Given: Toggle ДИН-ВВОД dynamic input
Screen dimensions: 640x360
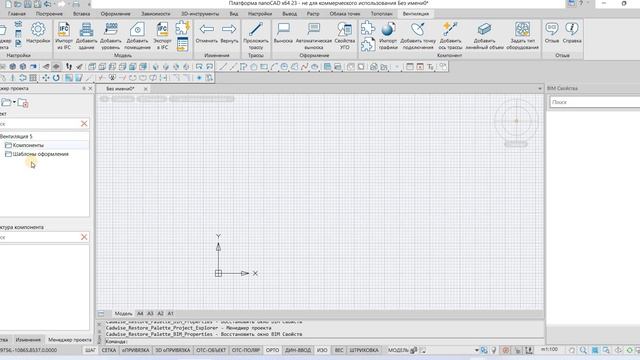Looking at the screenshot, I should point(298,350).
